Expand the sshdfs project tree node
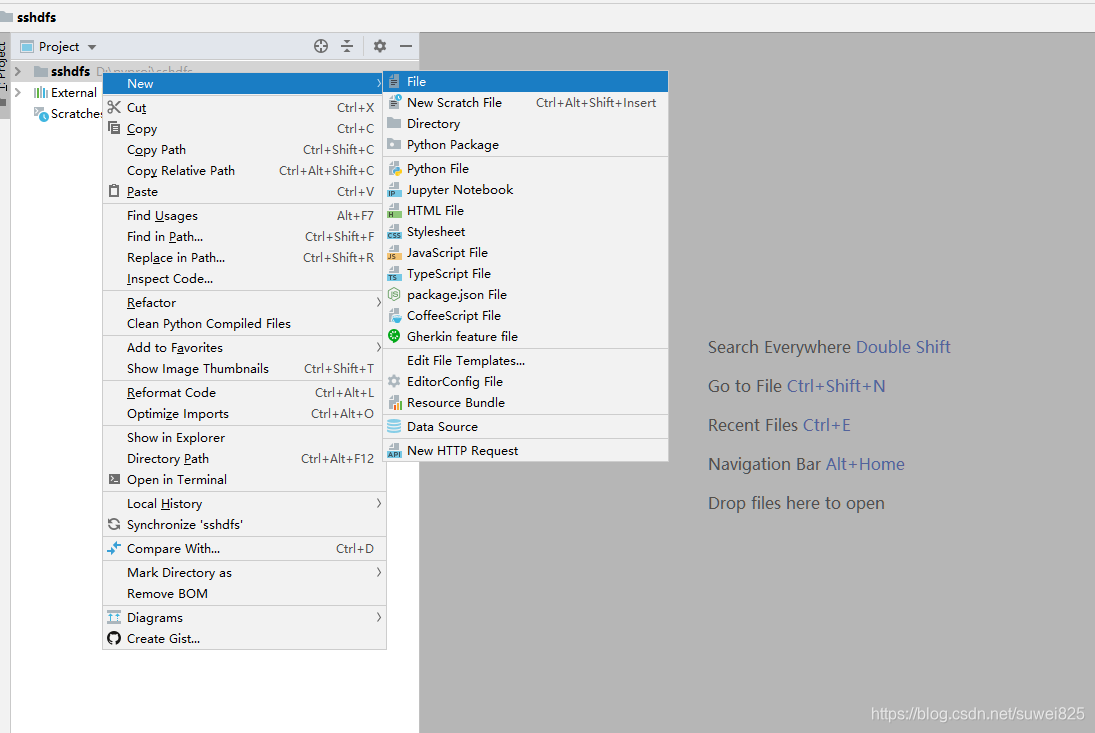Image resolution: width=1095 pixels, height=733 pixels. (18, 71)
